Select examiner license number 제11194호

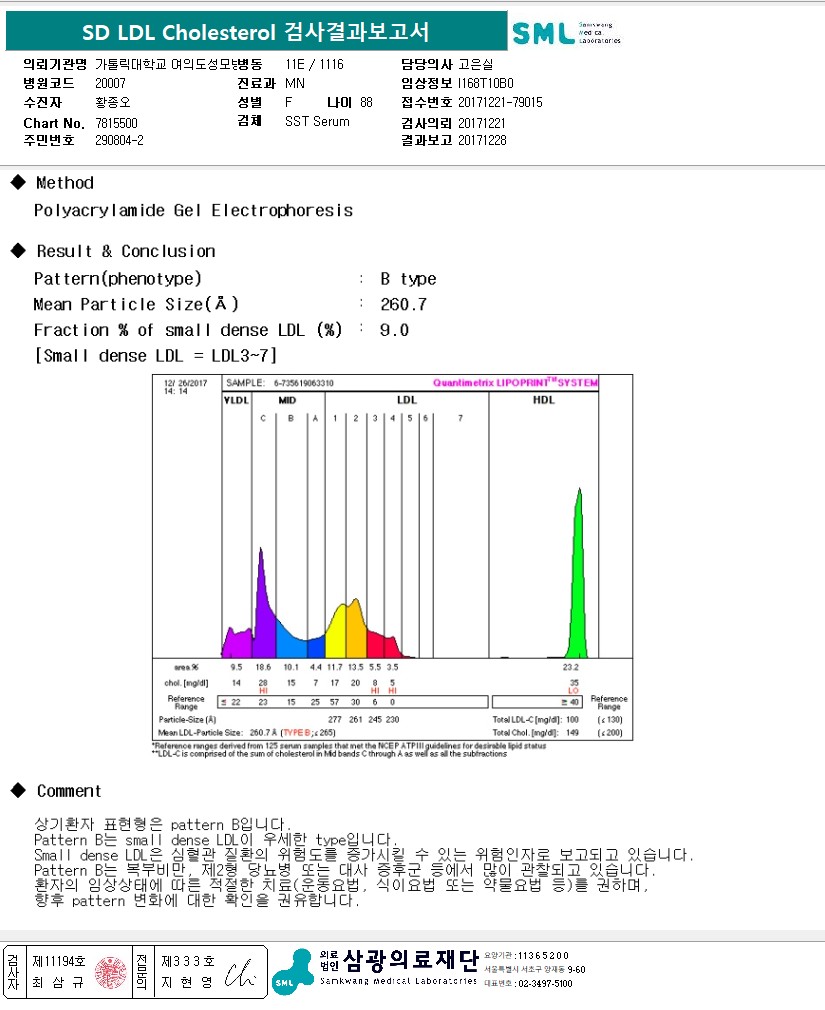[59, 961]
